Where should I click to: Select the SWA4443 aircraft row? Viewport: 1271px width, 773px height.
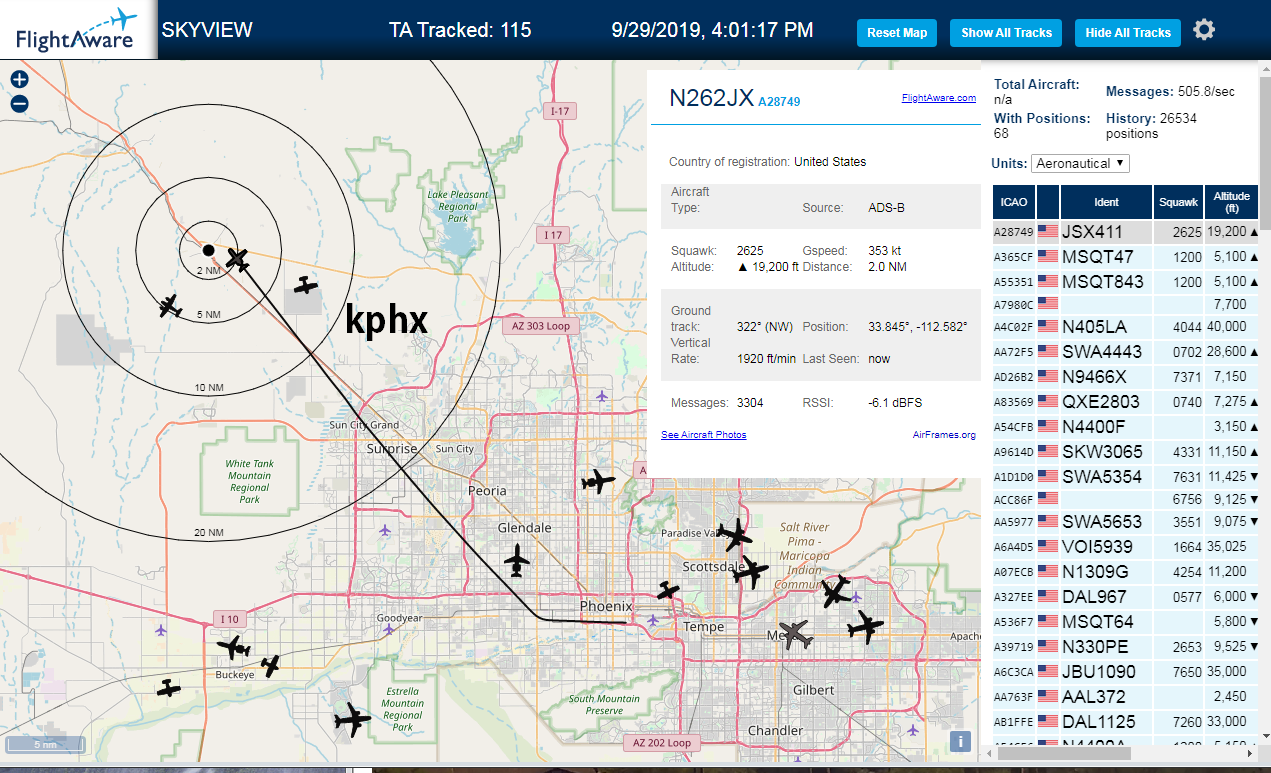(x=1125, y=351)
